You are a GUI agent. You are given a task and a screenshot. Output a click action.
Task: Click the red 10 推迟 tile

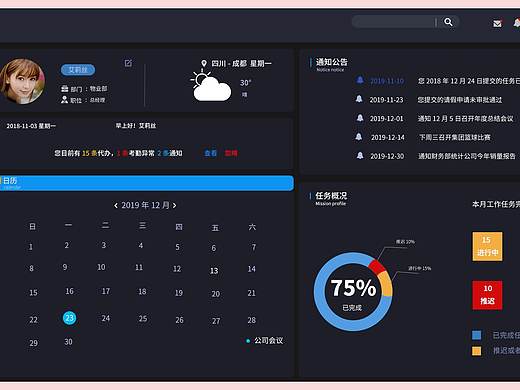(487, 295)
